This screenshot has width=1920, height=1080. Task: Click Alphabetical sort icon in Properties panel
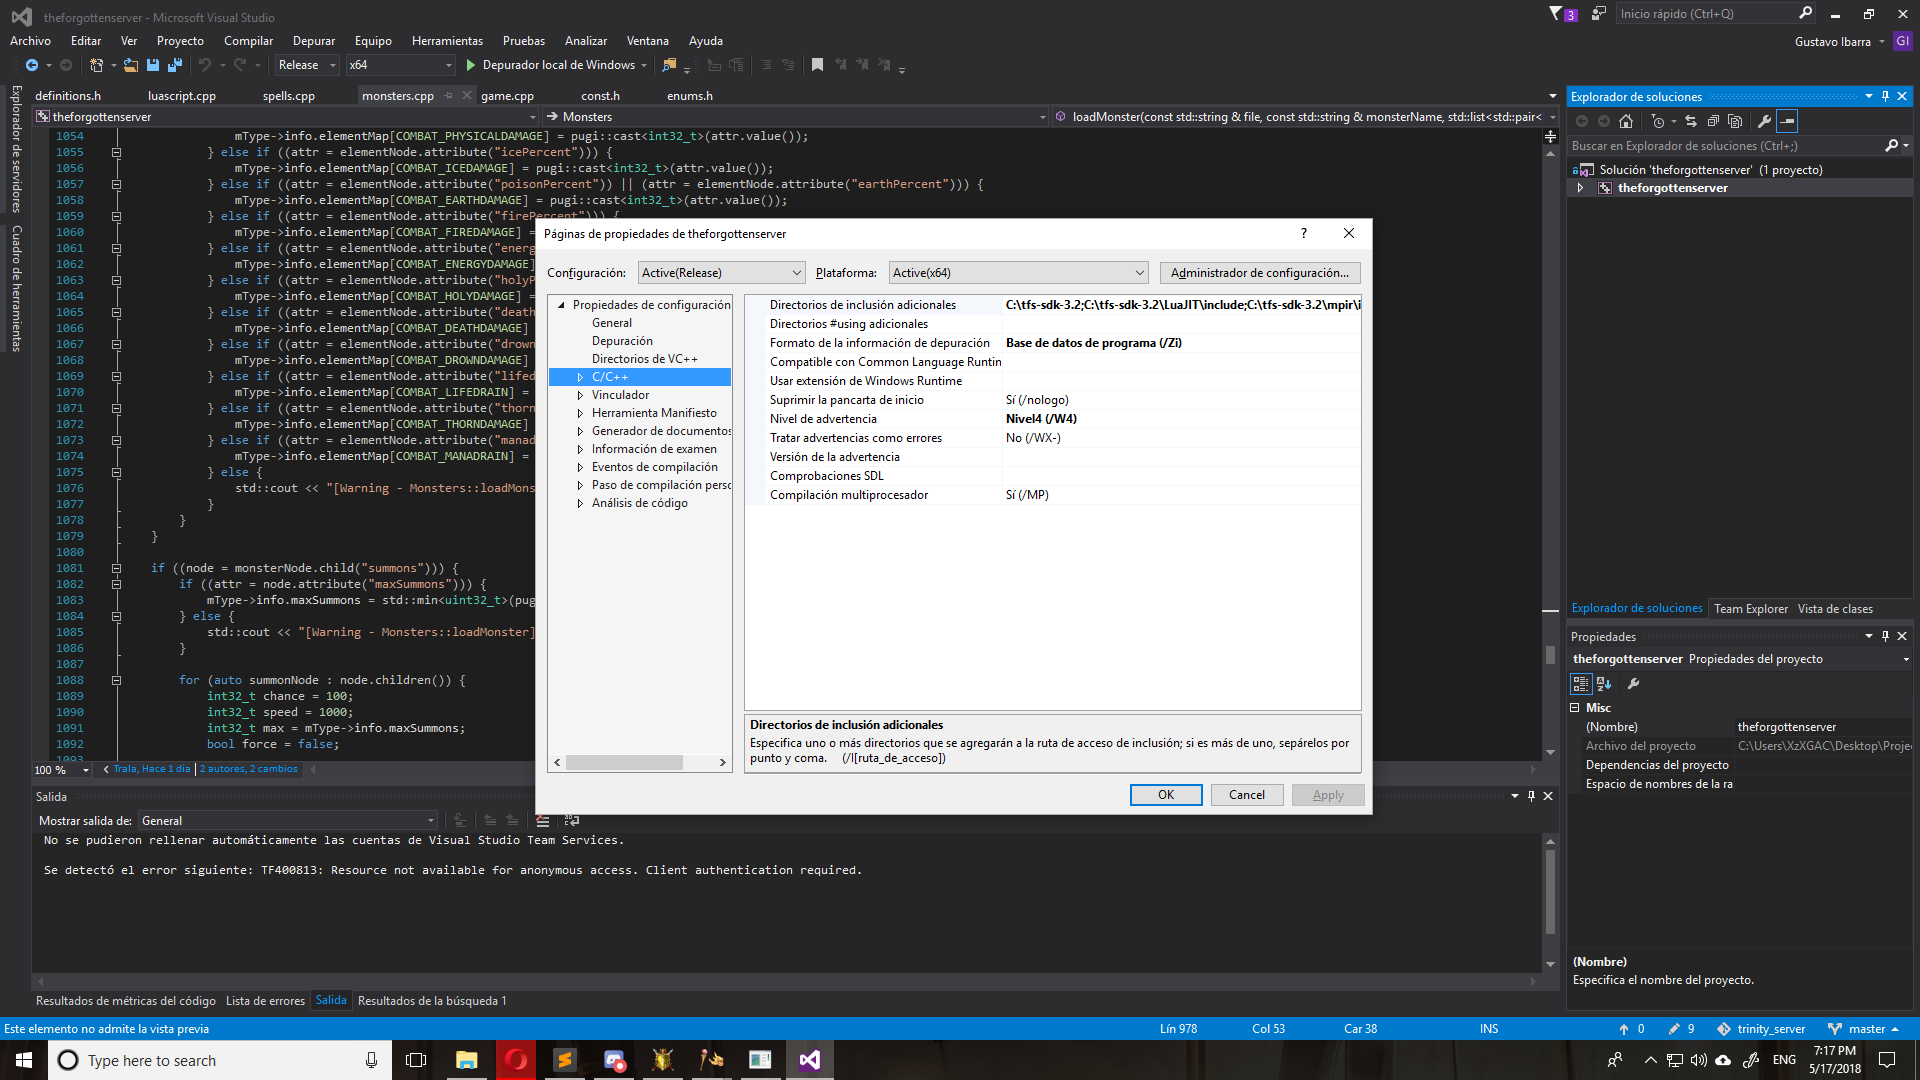click(x=1604, y=684)
